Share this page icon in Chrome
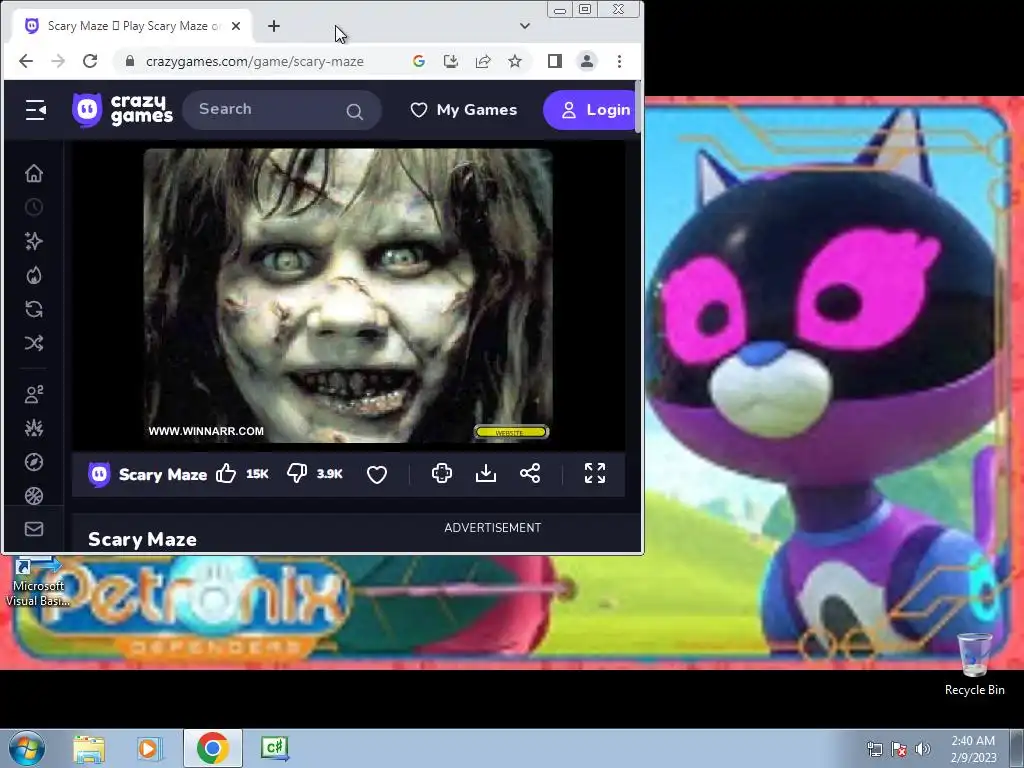Screen dimensions: 1024x768 [483, 61]
